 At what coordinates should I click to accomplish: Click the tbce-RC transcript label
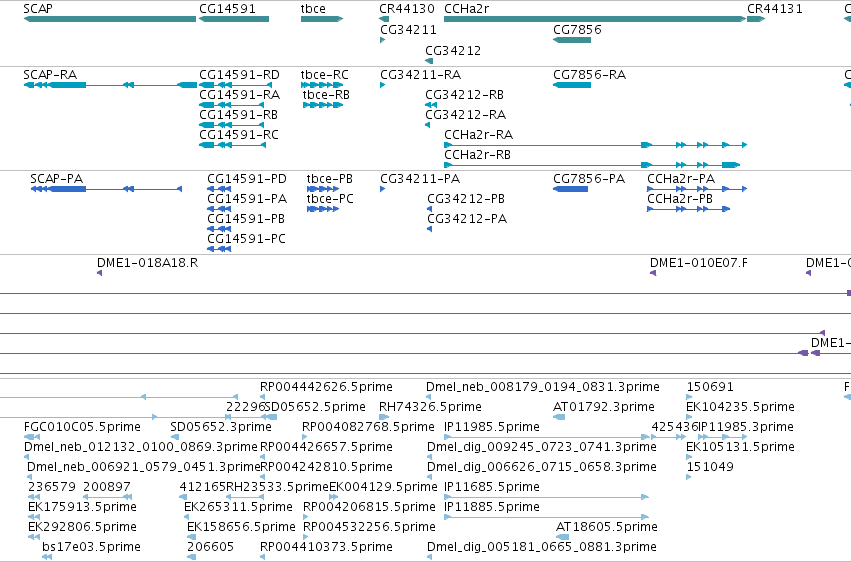(325, 75)
